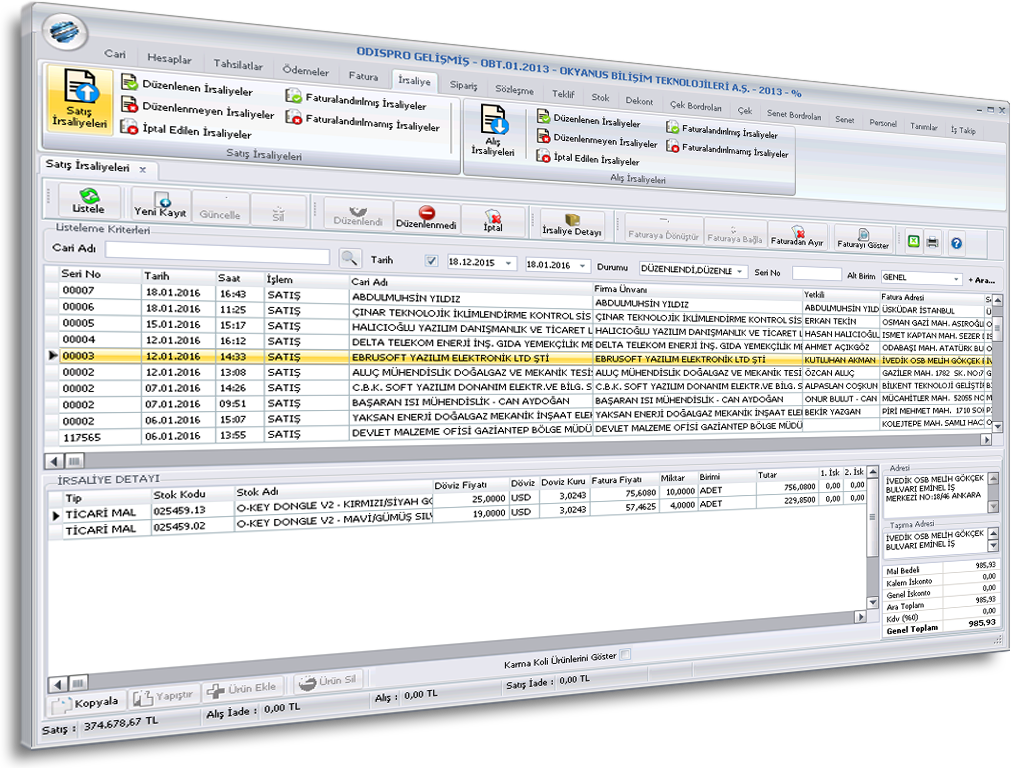Show Faturalandırılmış İrsaliyeler in the Alış İrsaliyeleri group

[x=722, y=131]
